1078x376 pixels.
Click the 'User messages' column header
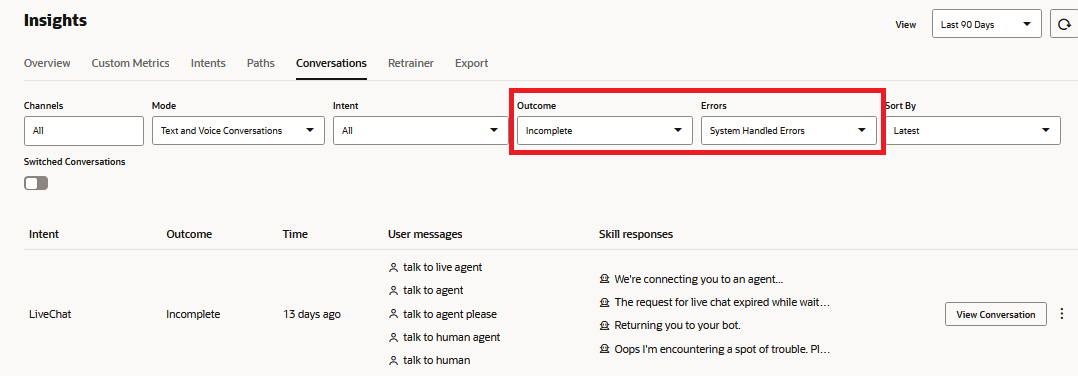(425, 234)
